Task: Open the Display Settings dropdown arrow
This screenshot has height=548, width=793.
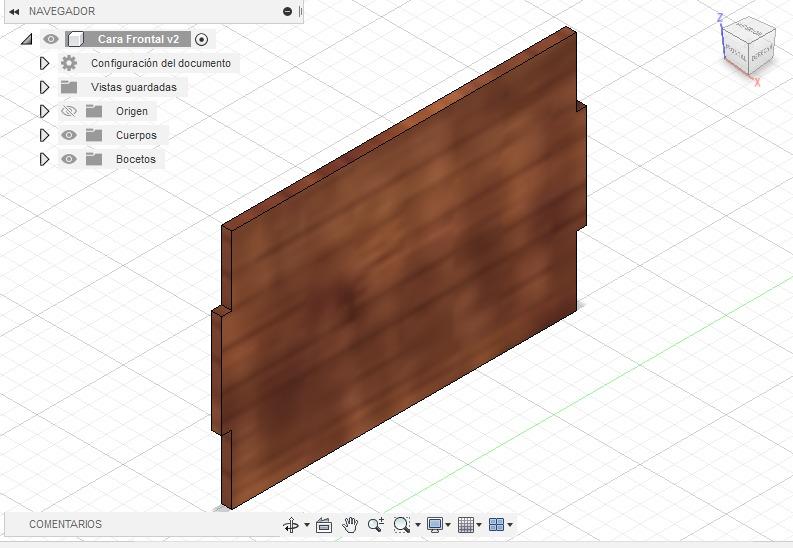Action: point(448,525)
